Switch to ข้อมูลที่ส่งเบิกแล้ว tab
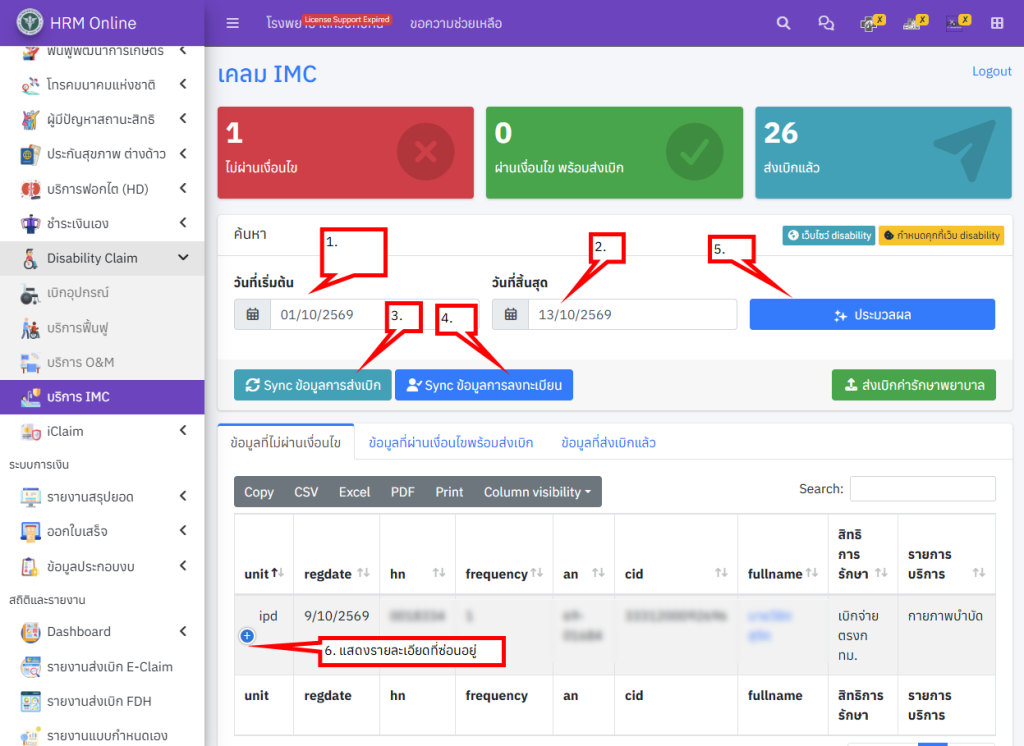The width and height of the screenshot is (1024, 746). click(608, 442)
